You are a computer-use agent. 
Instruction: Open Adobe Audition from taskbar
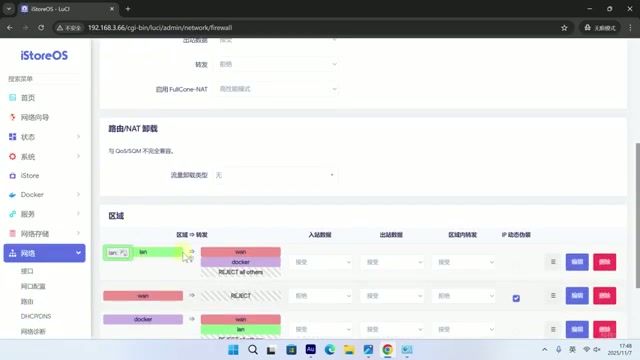tap(311, 350)
